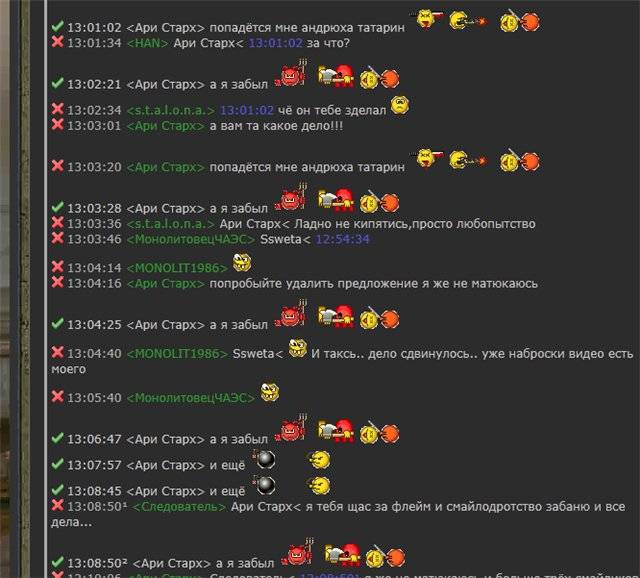Select the nickname <MONOLIT1986> at 13:04:40

coord(177,353)
